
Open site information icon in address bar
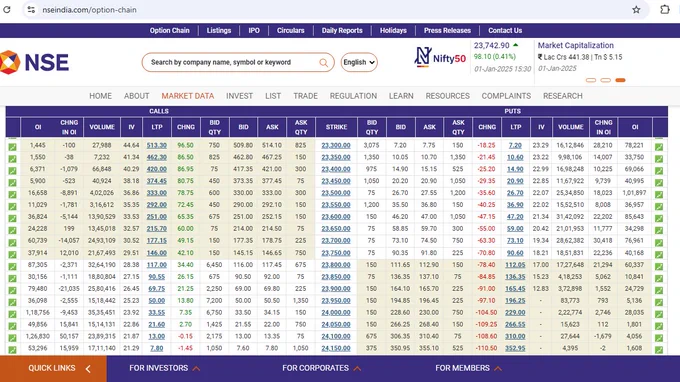click(31, 10)
